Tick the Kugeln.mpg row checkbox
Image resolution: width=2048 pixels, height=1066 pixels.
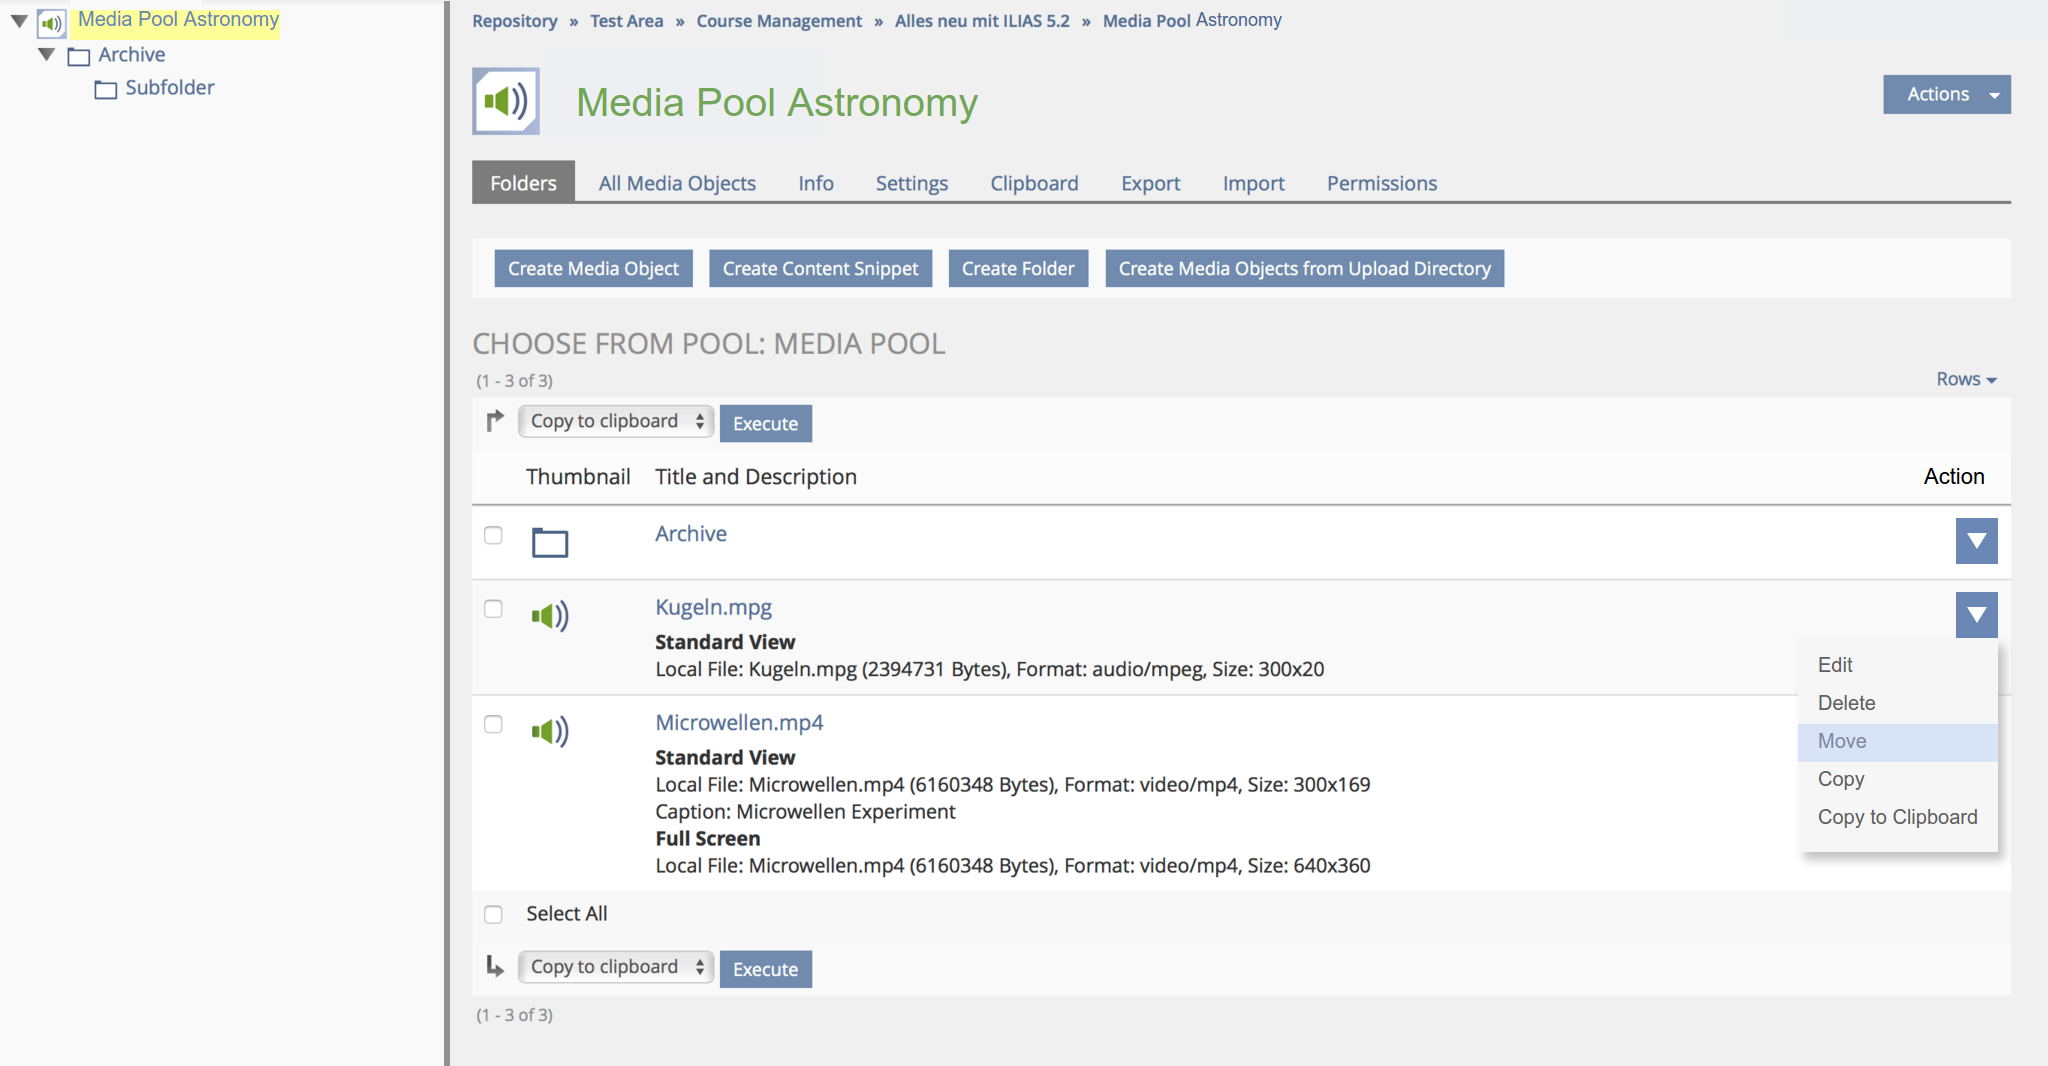(493, 609)
